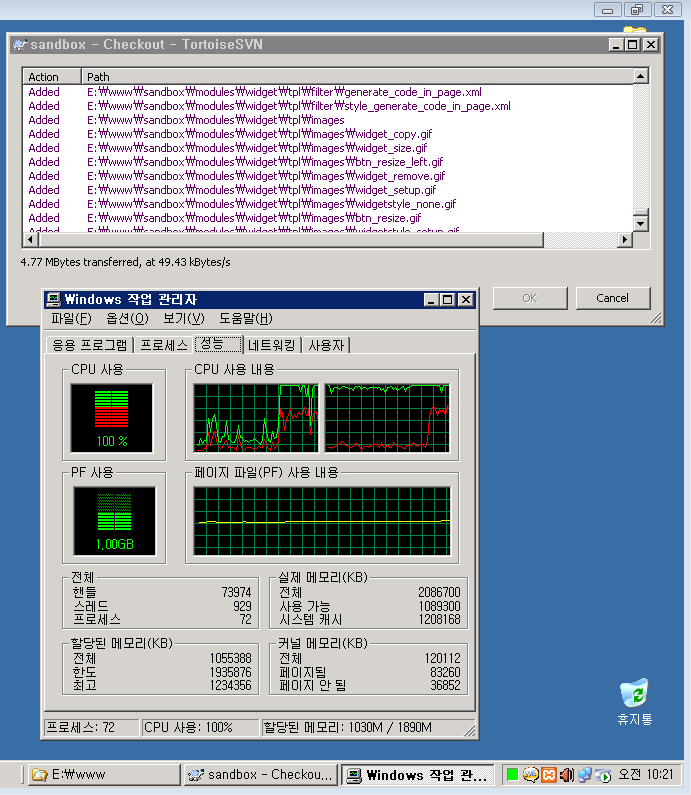Click the resize grip of the Checkout dialog
The image size is (691, 795).
tap(656, 318)
